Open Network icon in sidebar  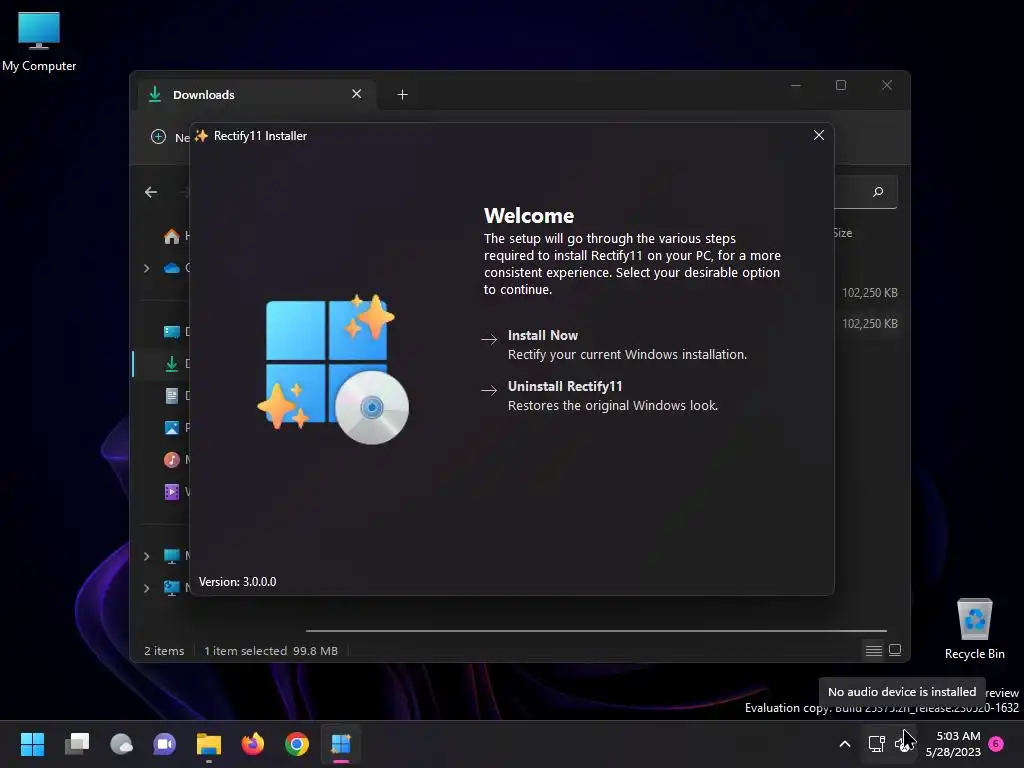(x=172, y=588)
